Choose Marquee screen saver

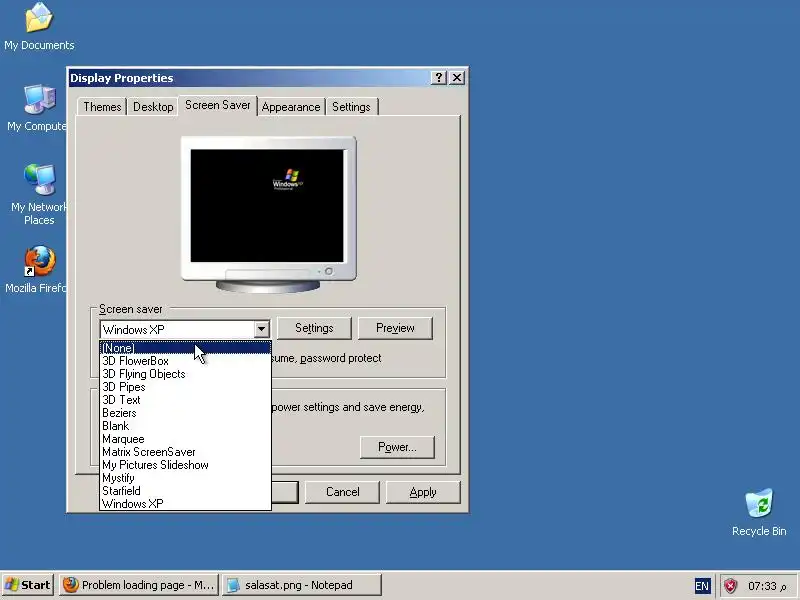[x=185, y=439]
